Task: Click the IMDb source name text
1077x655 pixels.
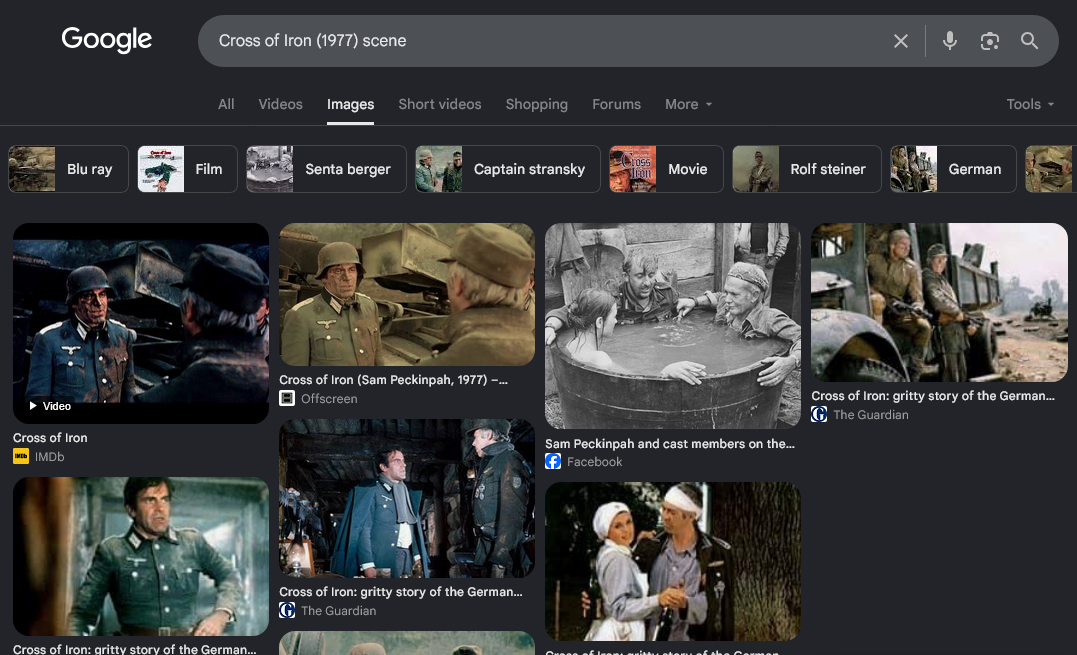Action: coord(49,457)
